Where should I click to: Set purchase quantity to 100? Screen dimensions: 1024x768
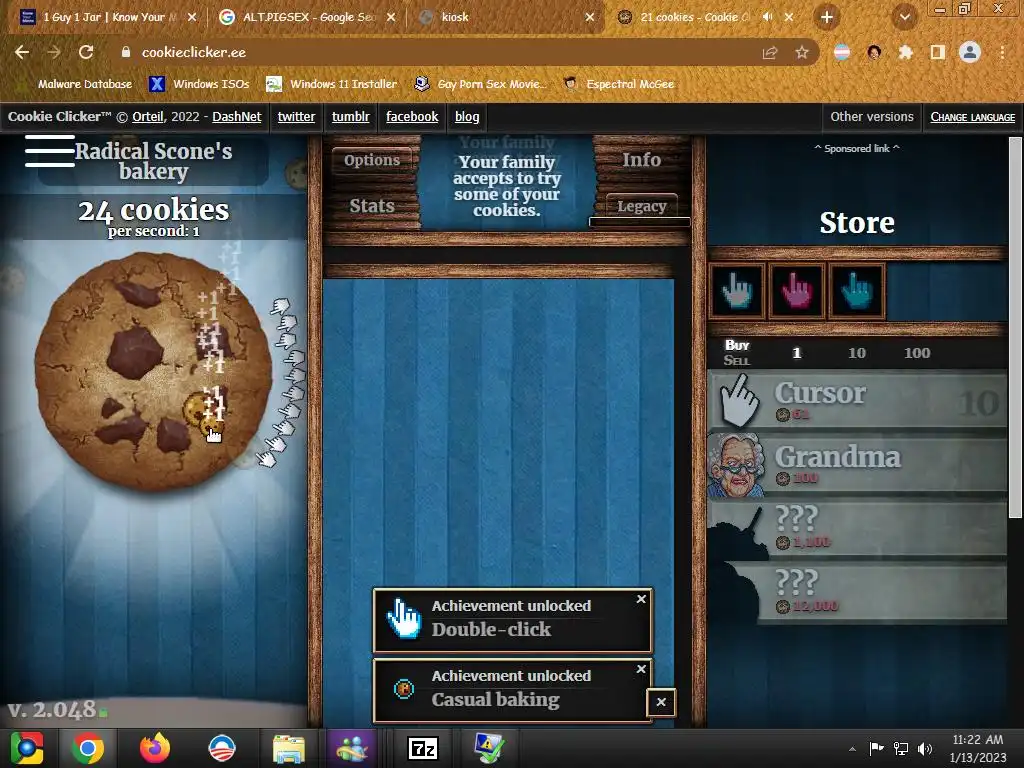coord(917,353)
